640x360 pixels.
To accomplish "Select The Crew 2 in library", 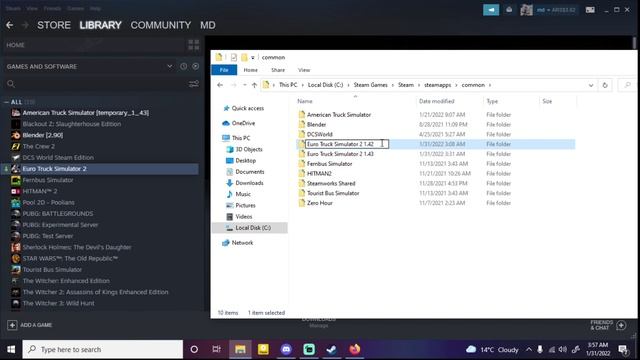I will (39, 146).
